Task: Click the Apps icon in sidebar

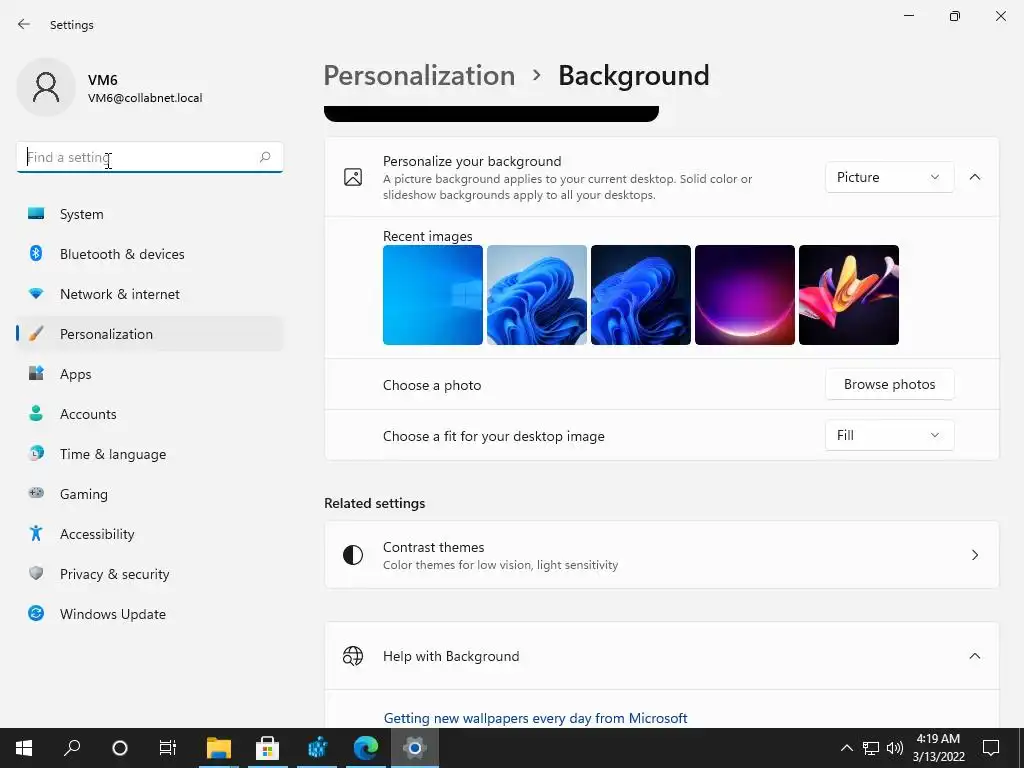Action: (x=36, y=374)
